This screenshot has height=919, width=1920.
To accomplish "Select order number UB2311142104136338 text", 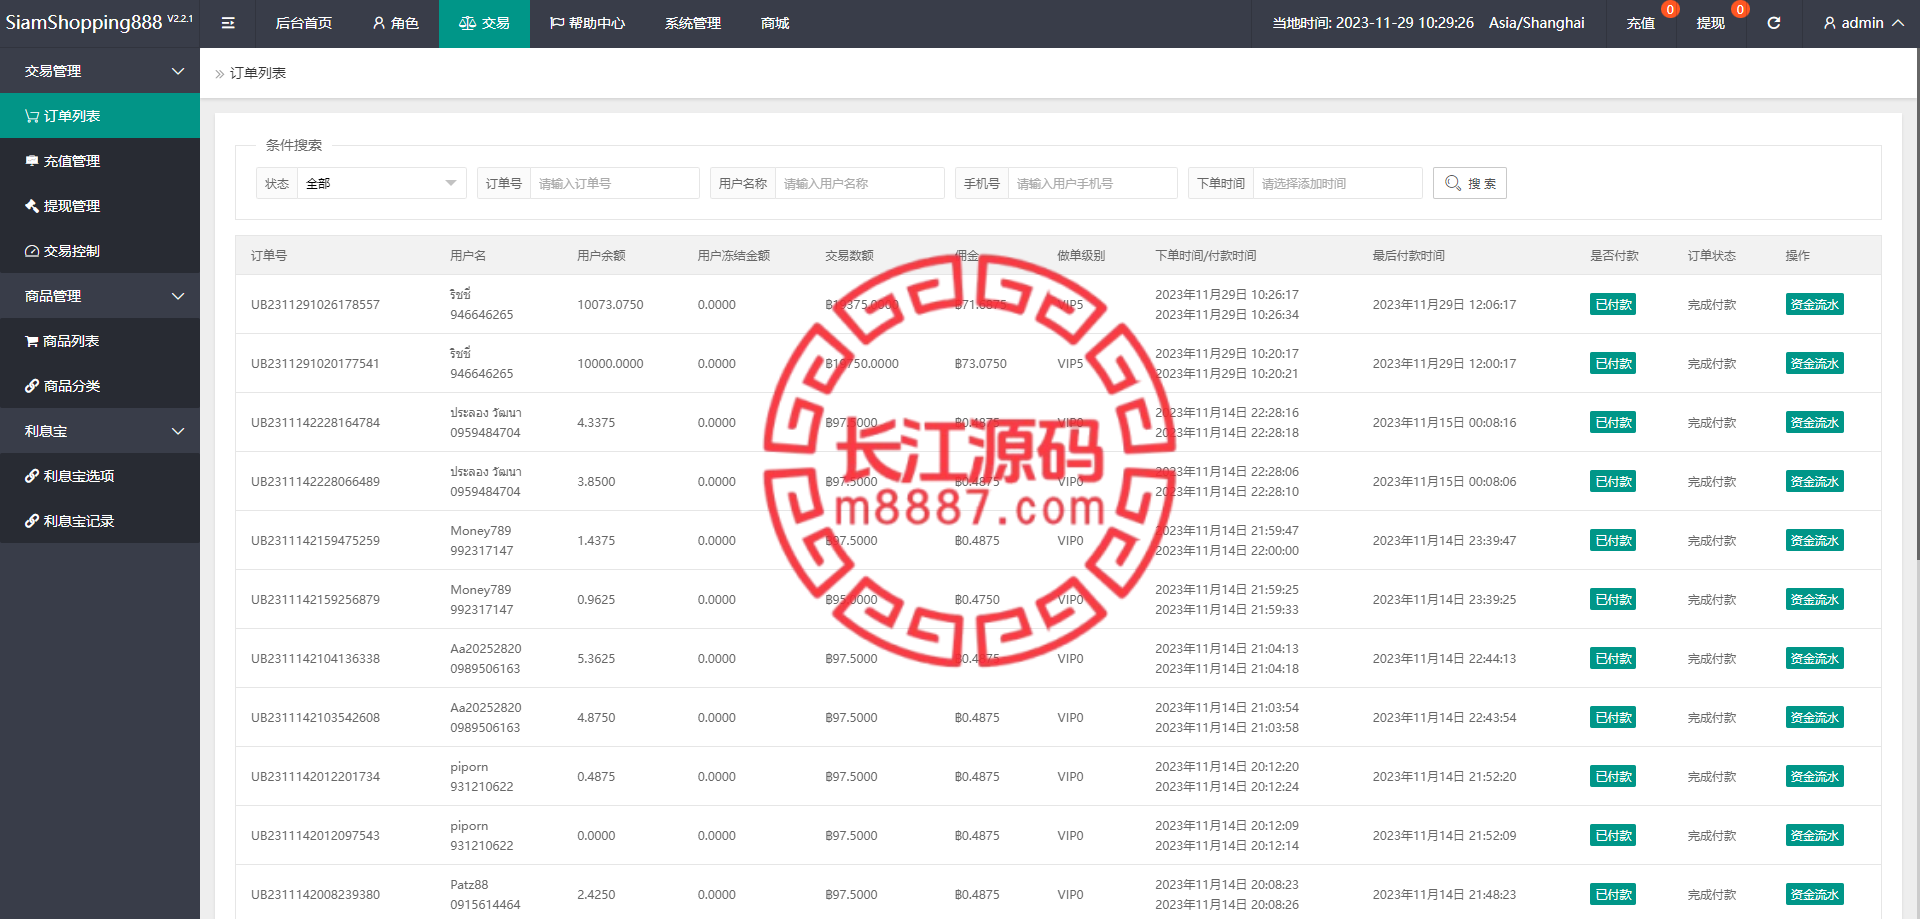I will tap(315, 659).
